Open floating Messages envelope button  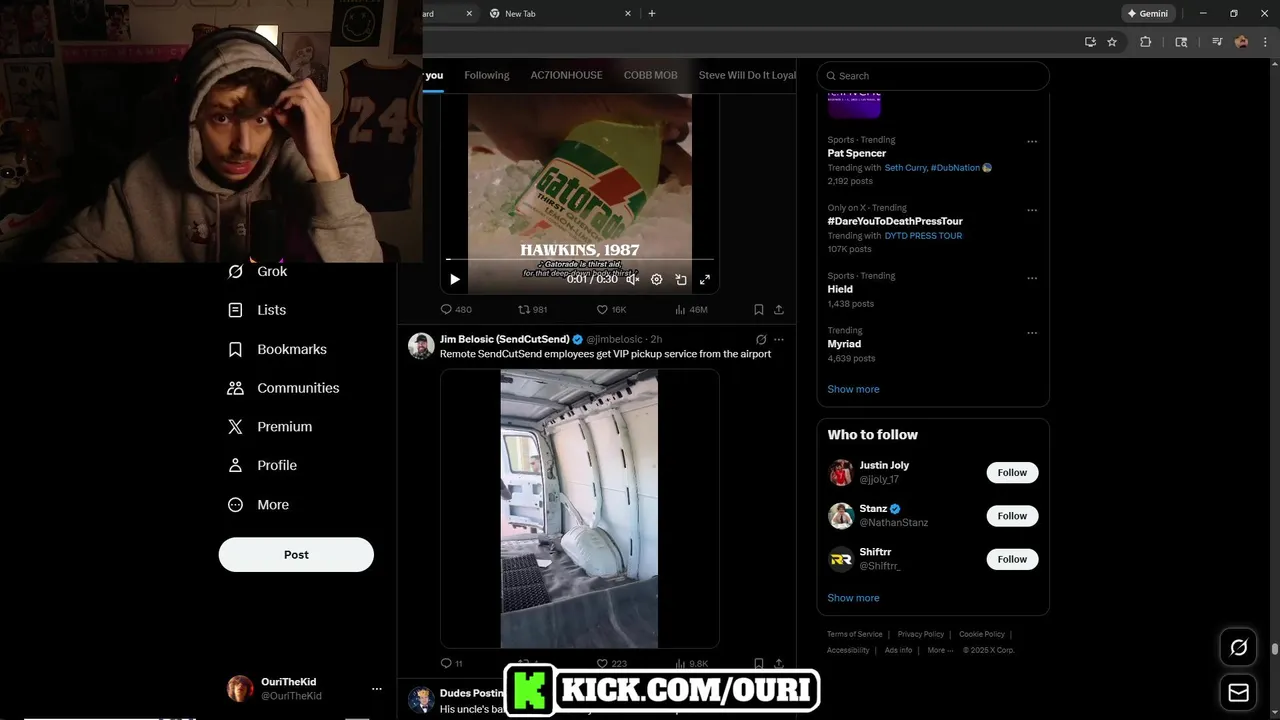(x=1238, y=693)
